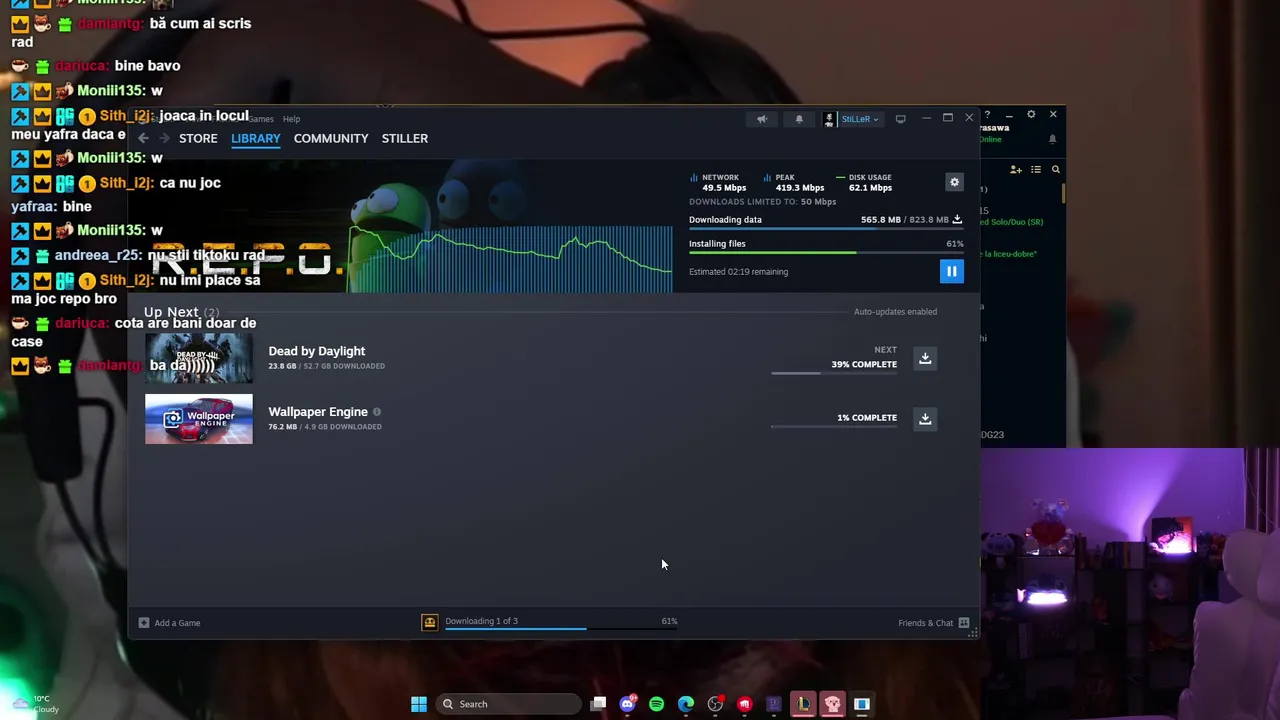Click the list view icon in friends window
This screenshot has height=720, width=1280.
(x=1036, y=170)
